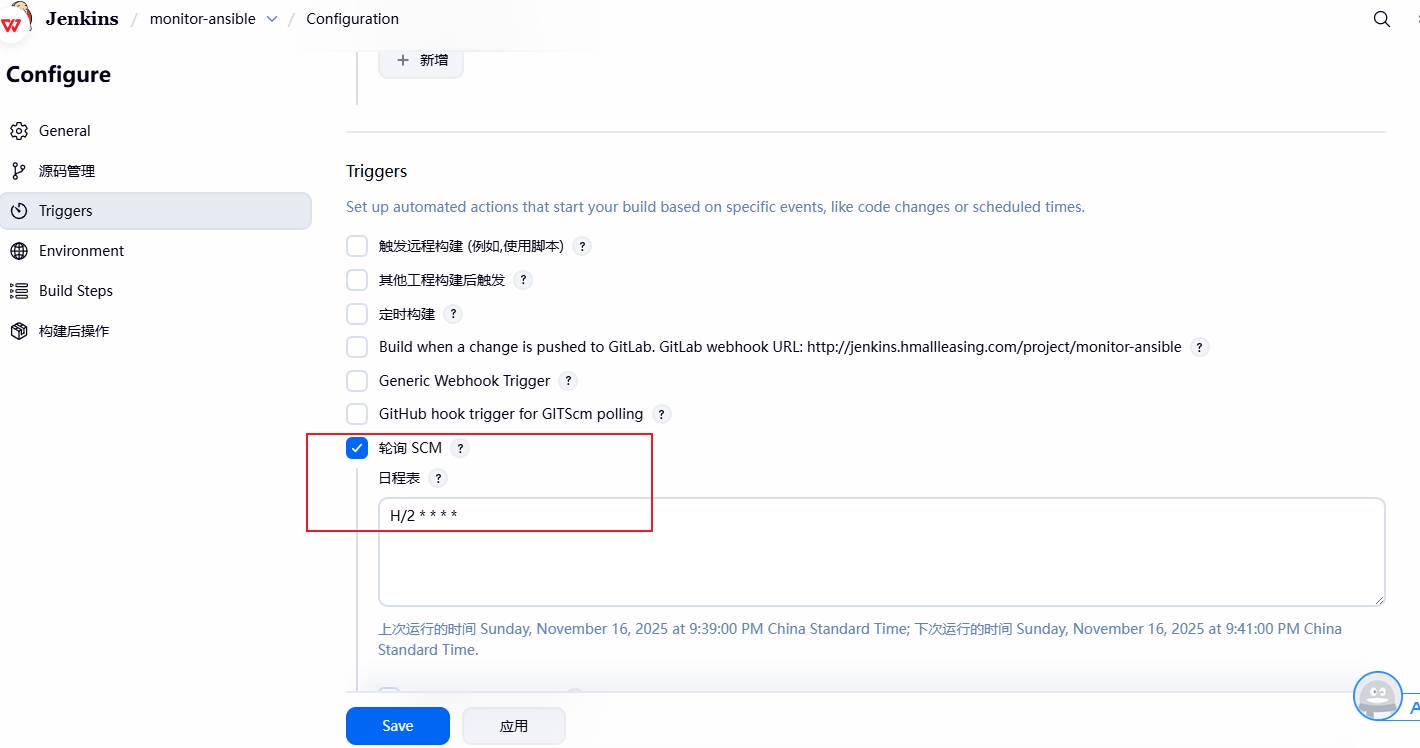Expand the monitor-ansible breadcrumb dropdown arrow
The image size is (1420, 748).
click(x=271, y=19)
